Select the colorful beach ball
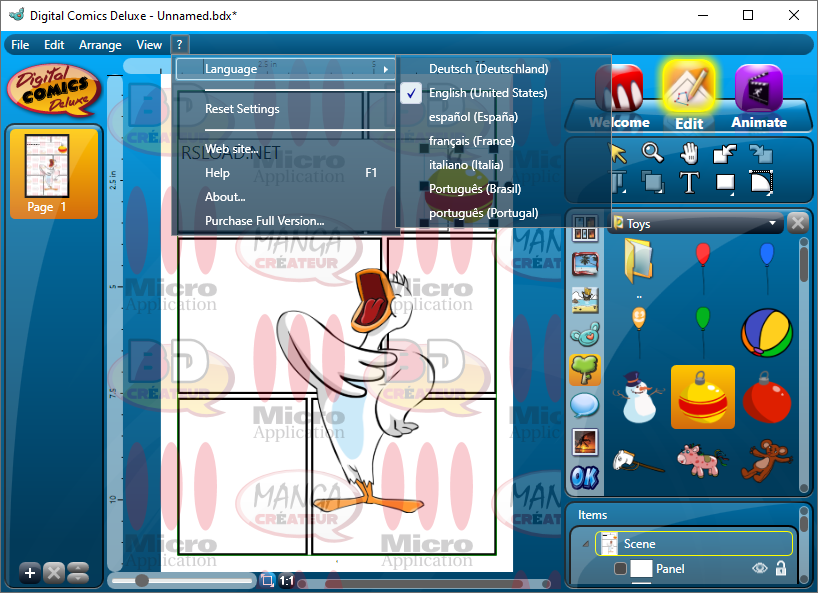 (767, 333)
